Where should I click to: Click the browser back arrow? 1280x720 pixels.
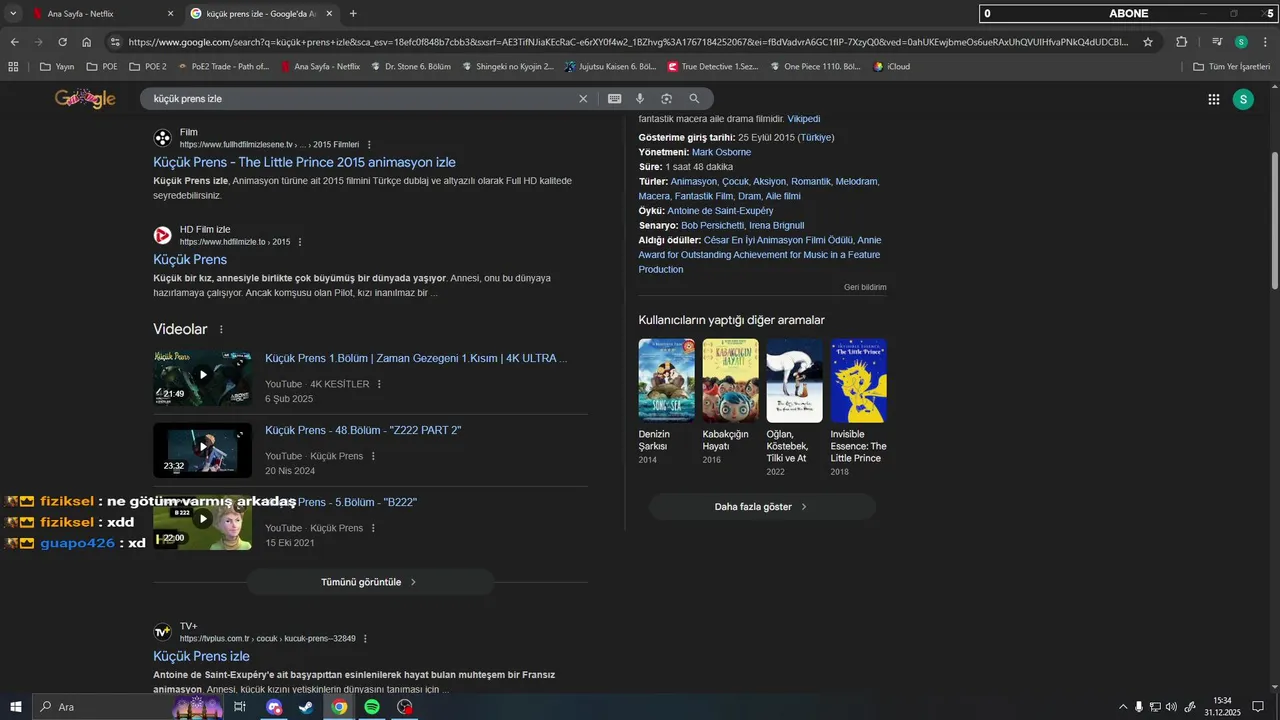(14, 42)
